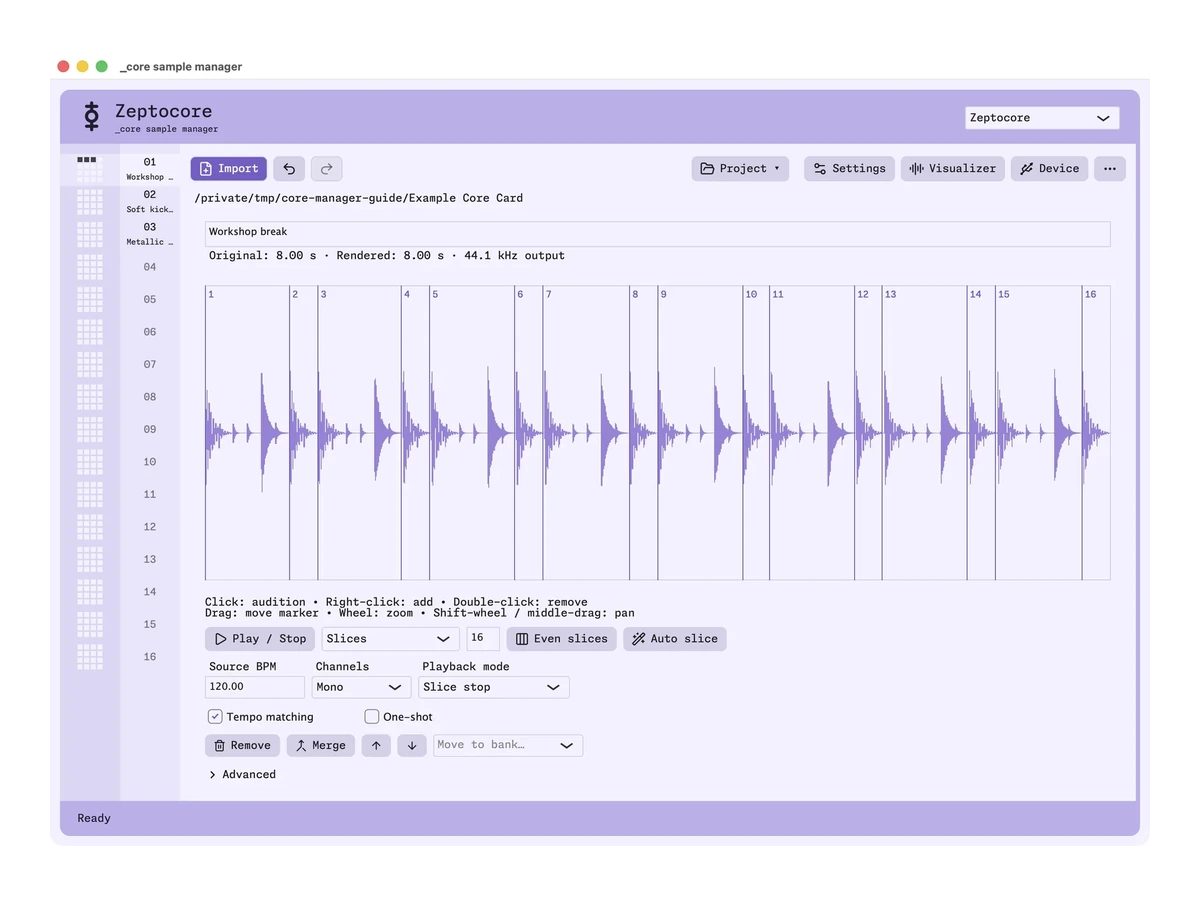Select the bank grid icon beside slot 06

[x=90, y=332]
